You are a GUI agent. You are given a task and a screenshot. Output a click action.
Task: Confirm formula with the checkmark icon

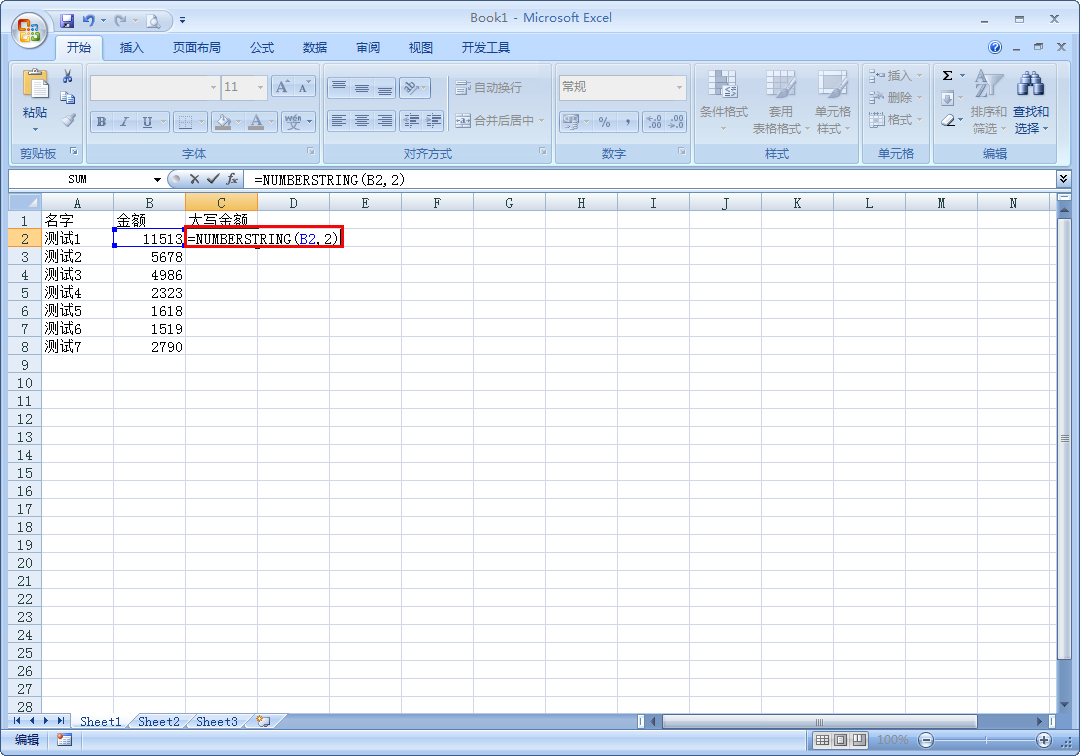pos(214,179)
